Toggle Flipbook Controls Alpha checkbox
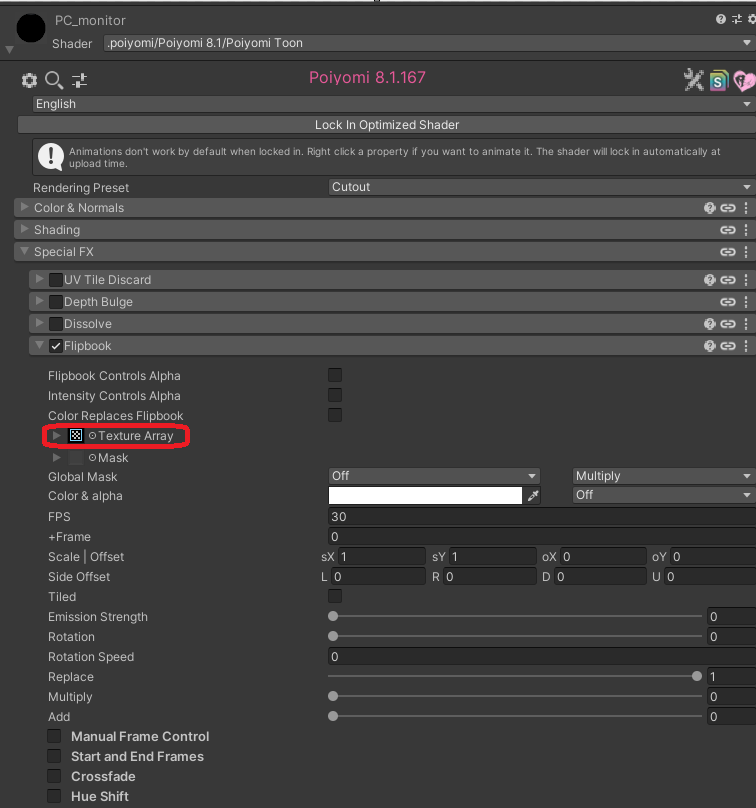 coord(335,375)
